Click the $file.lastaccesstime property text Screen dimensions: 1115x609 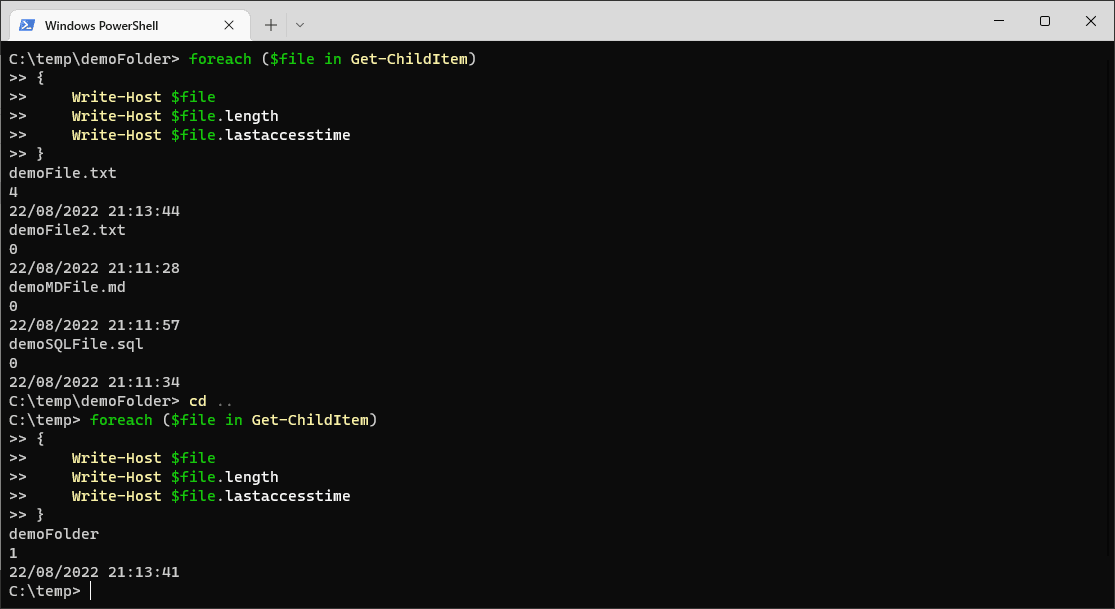coord(261,134)
